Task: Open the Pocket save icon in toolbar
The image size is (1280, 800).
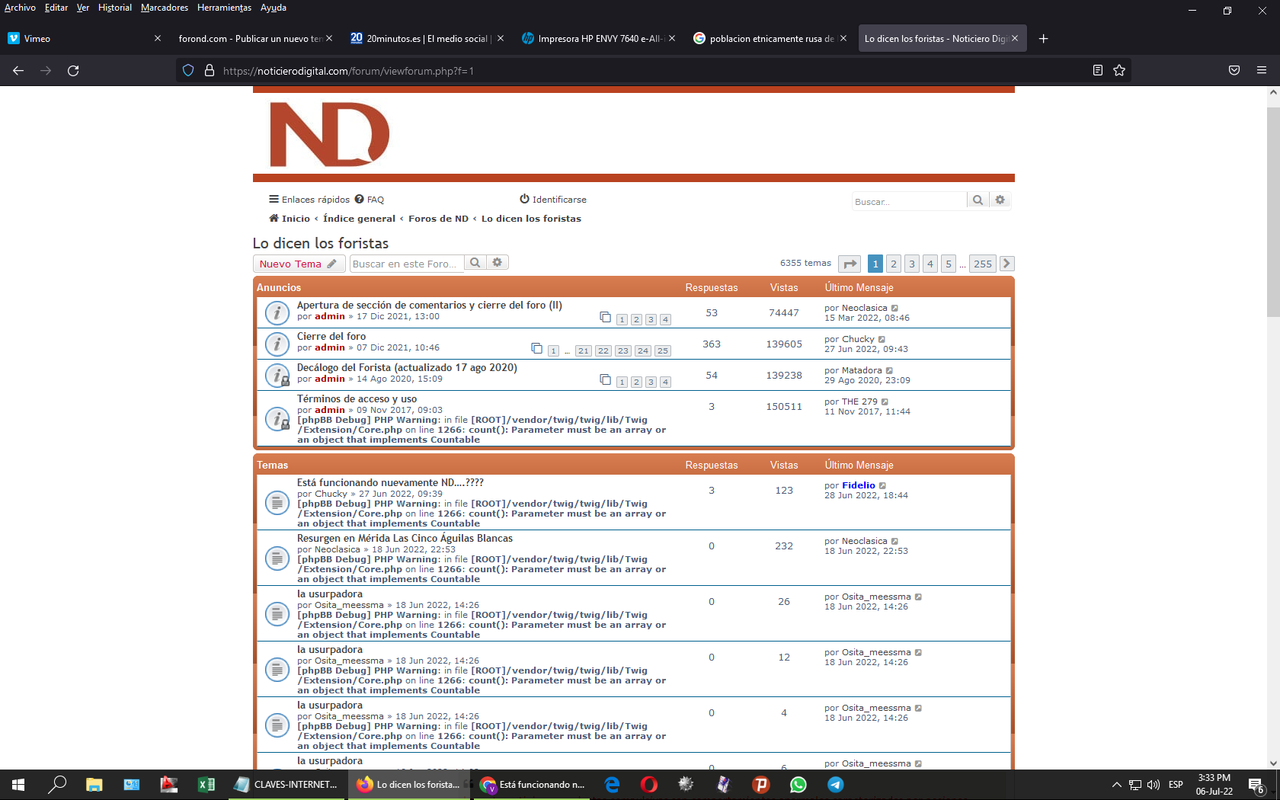Action: pyautogui.click(x=1234, y=71)
